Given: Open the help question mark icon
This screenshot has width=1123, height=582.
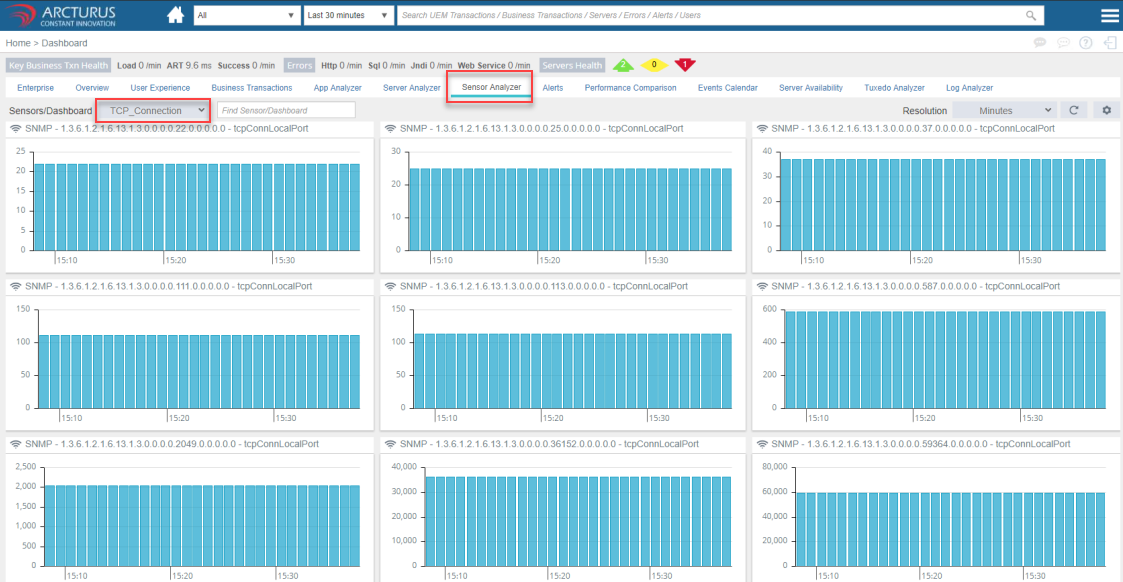Looking at the screenshot, I should 1085,43.
